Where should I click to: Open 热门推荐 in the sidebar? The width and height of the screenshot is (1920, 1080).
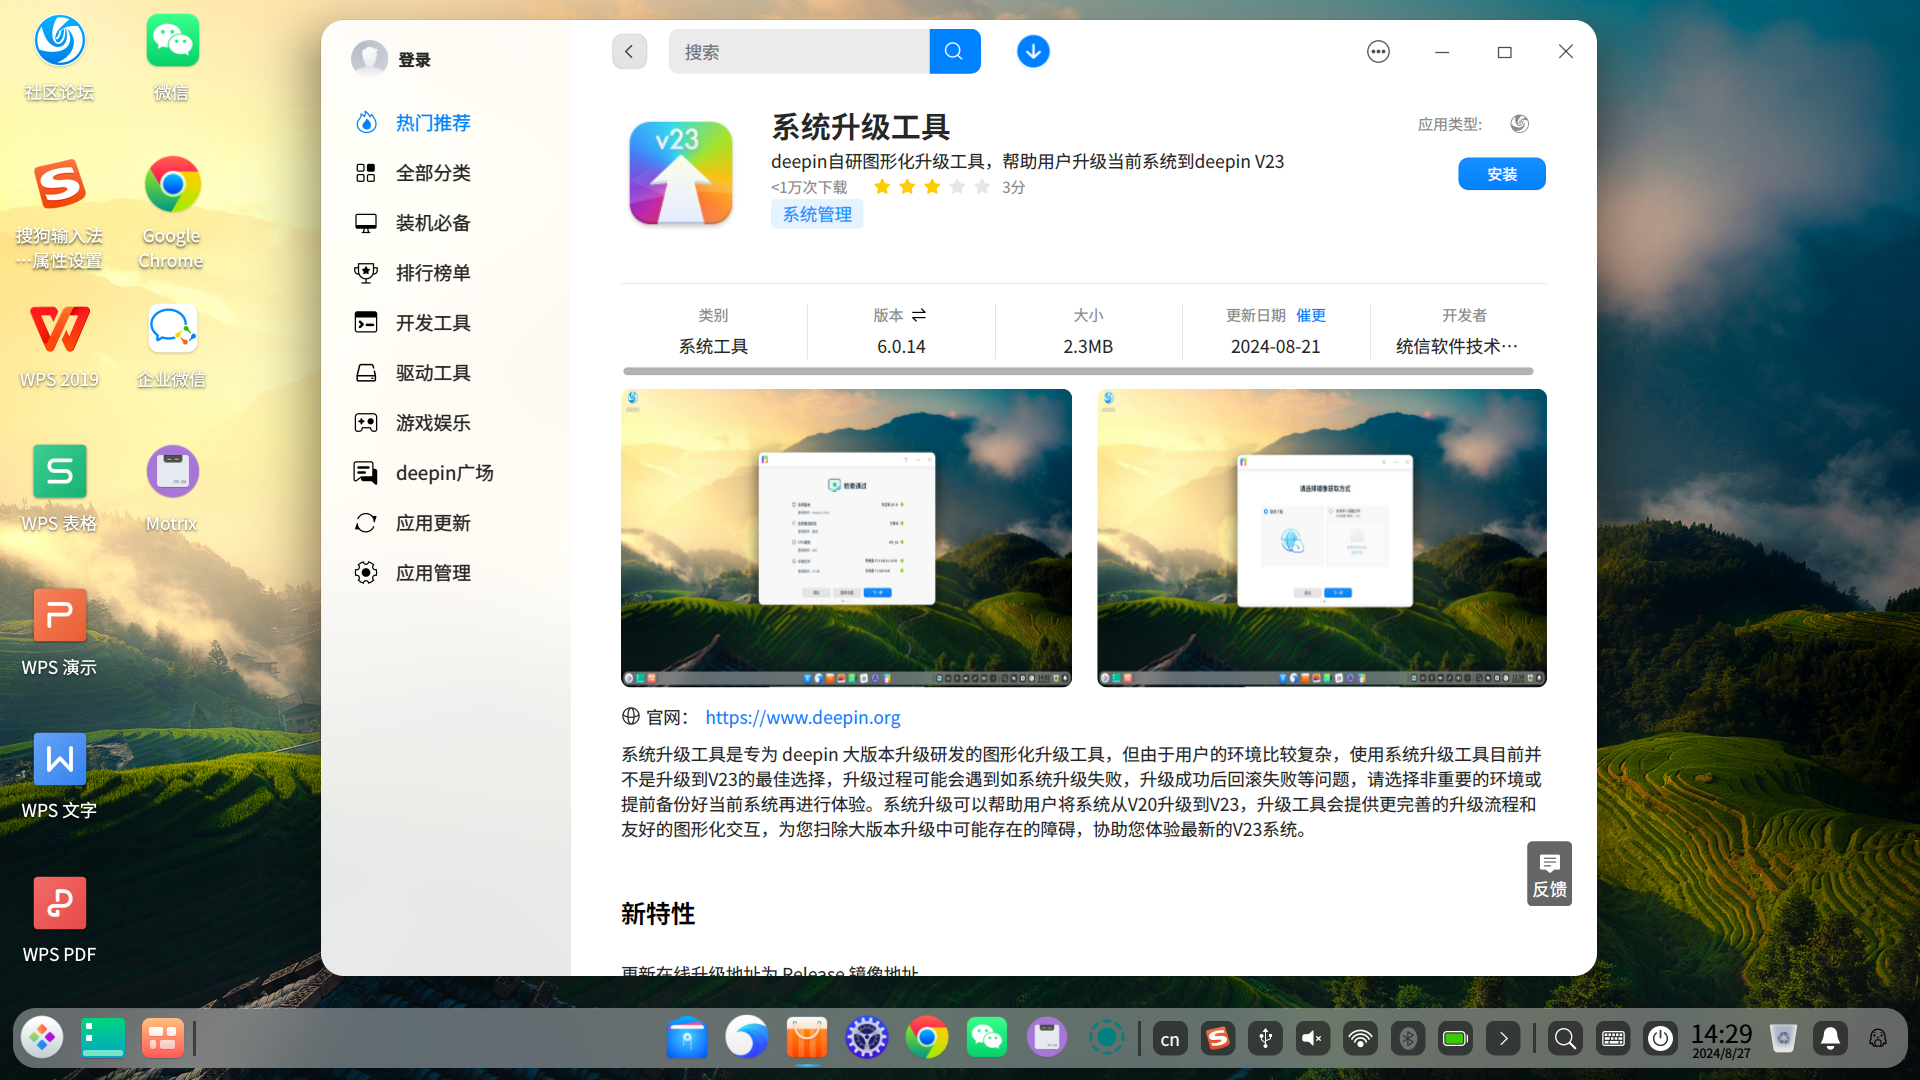click(x=432, y=123)
